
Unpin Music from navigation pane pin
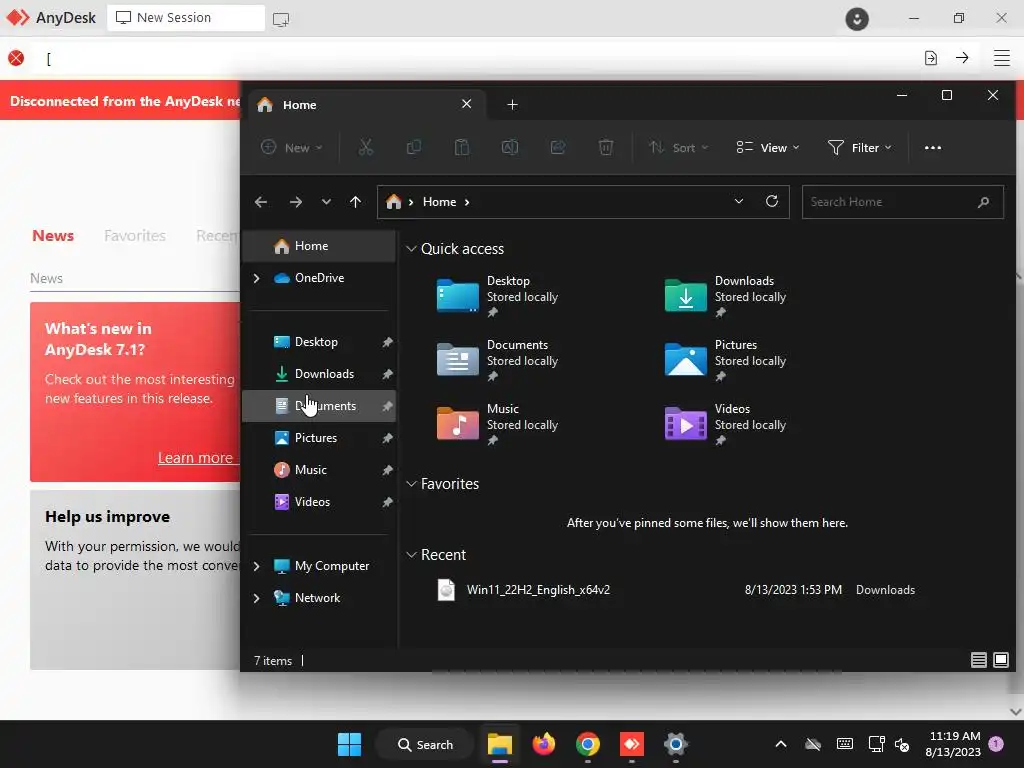387,470
